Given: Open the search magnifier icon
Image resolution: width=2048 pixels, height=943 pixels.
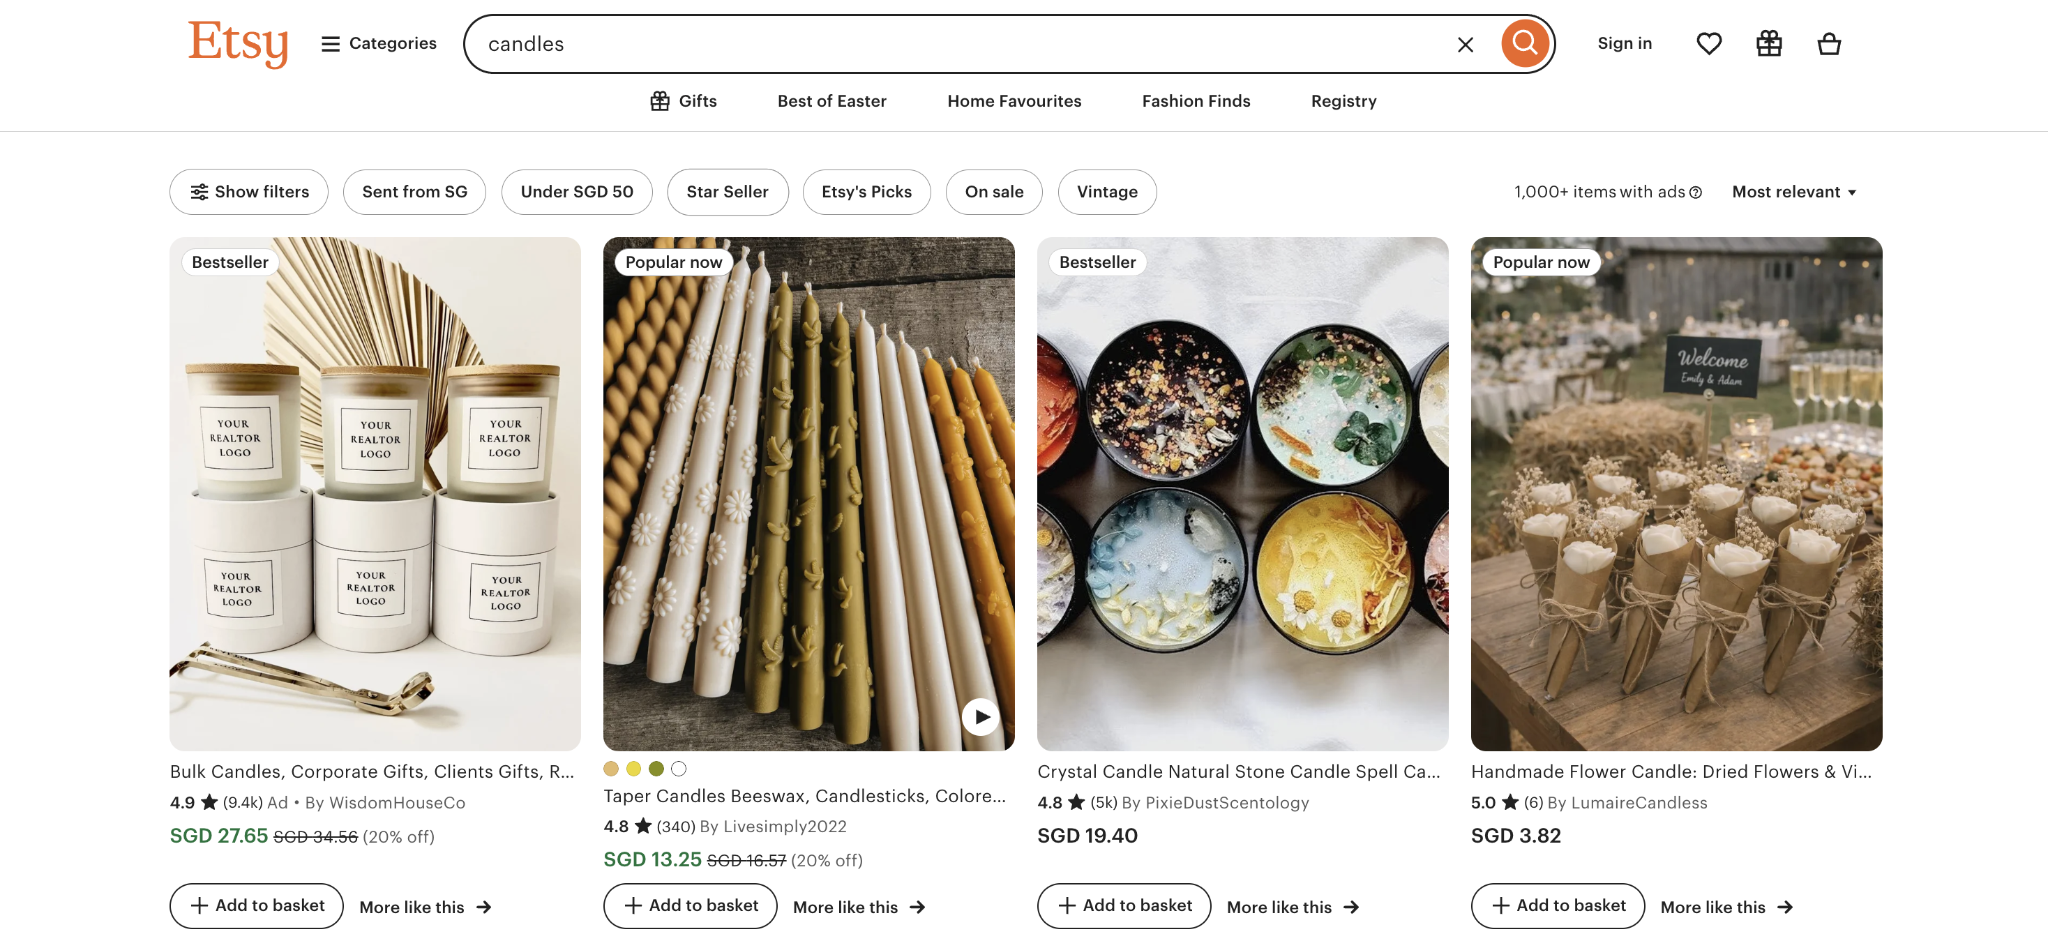Looking at the screenshot, I should click(1524, 43).
